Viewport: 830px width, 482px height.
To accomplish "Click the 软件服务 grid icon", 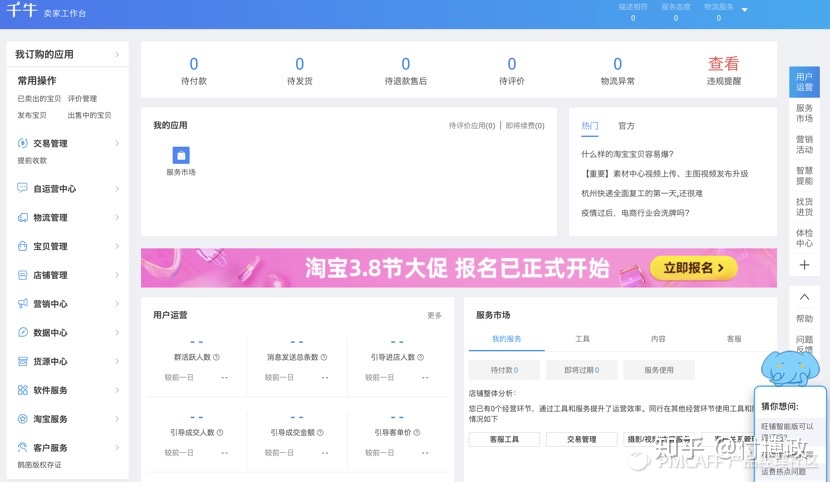I will (22, 390).
